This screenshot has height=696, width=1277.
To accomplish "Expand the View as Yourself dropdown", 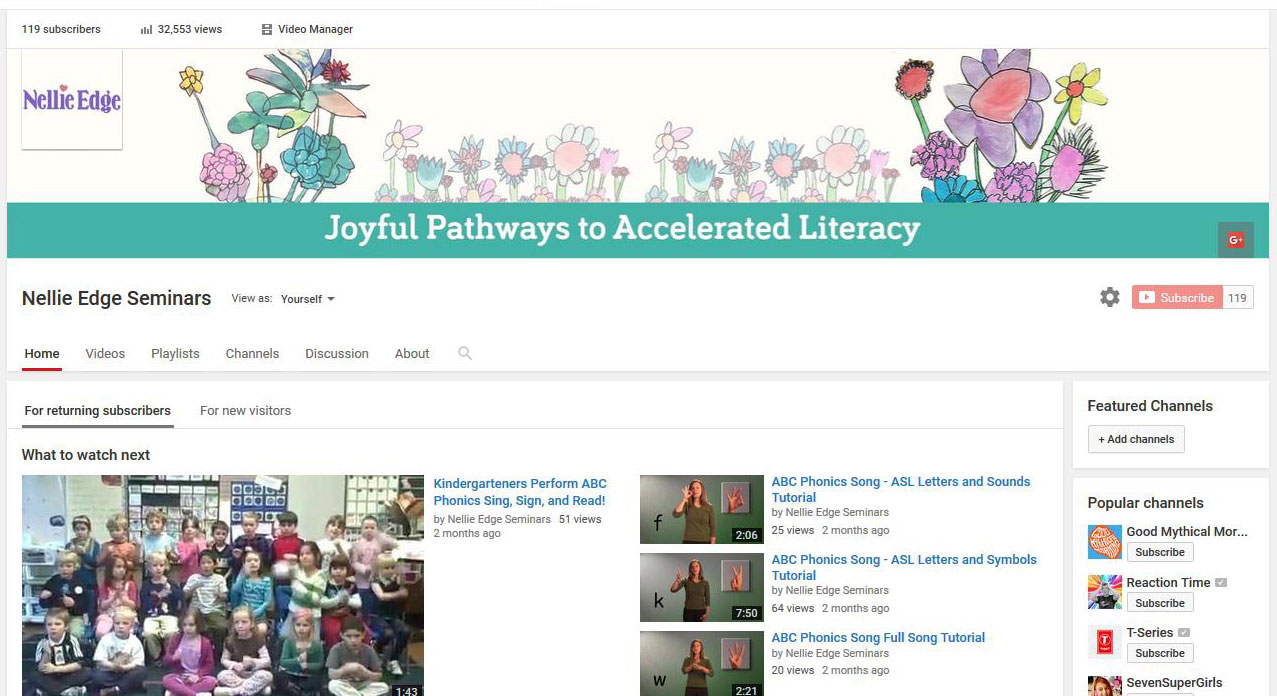I will click(x=308, y=299).
